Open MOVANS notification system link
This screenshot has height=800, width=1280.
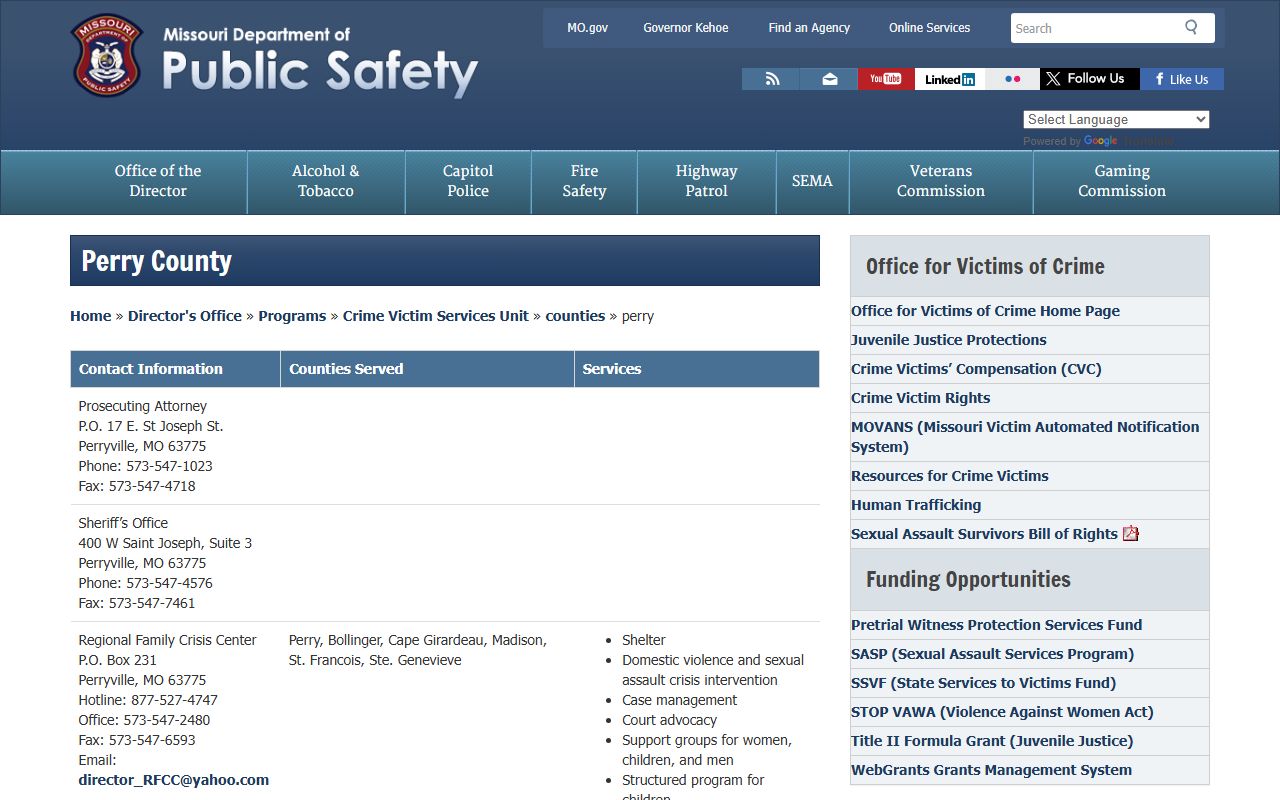tap(1025, 437)
